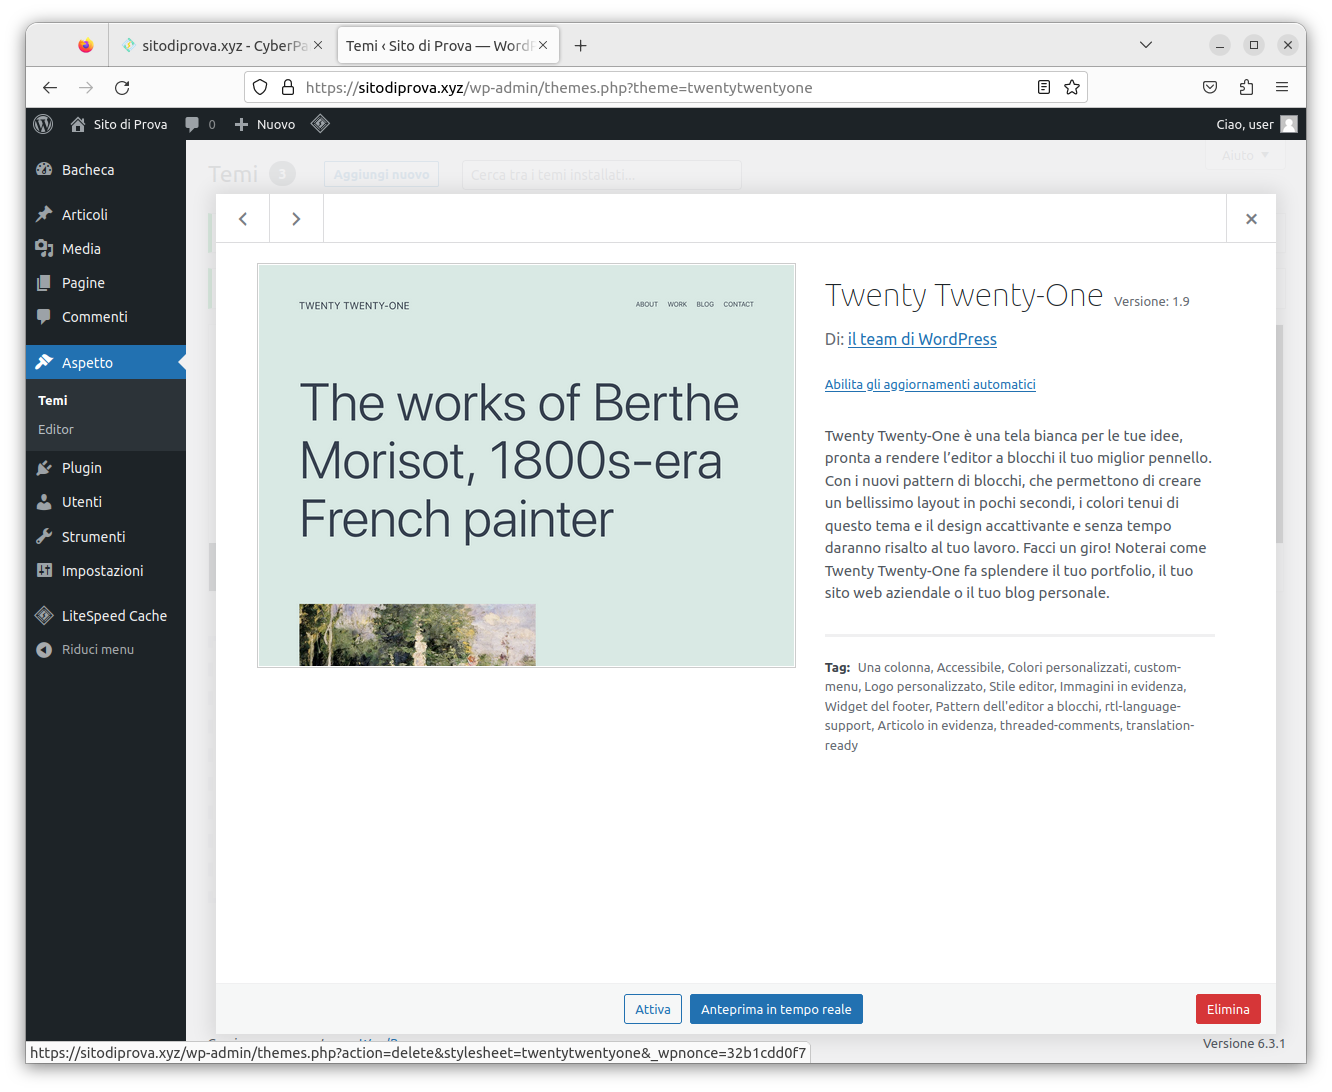The image size is (1332, 1092).
Task: Click Abilita gli aggiornamenti automatici
Action: coord(930,385)
